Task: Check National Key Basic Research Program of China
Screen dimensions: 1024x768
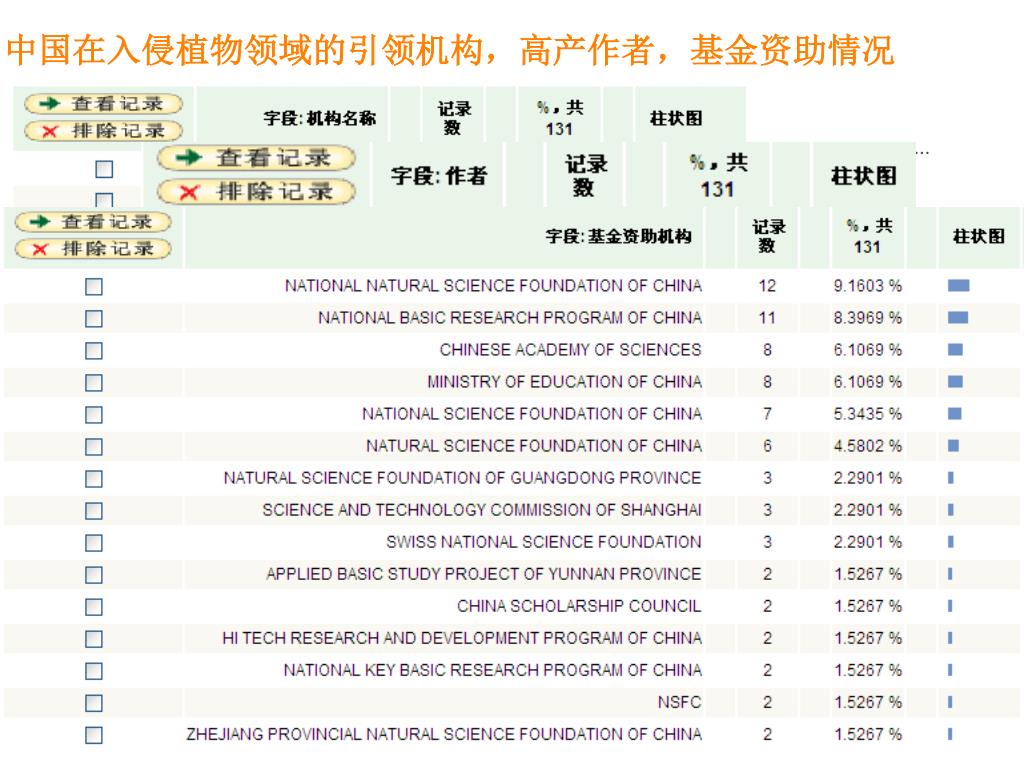Action: click(x=94, y=670)
